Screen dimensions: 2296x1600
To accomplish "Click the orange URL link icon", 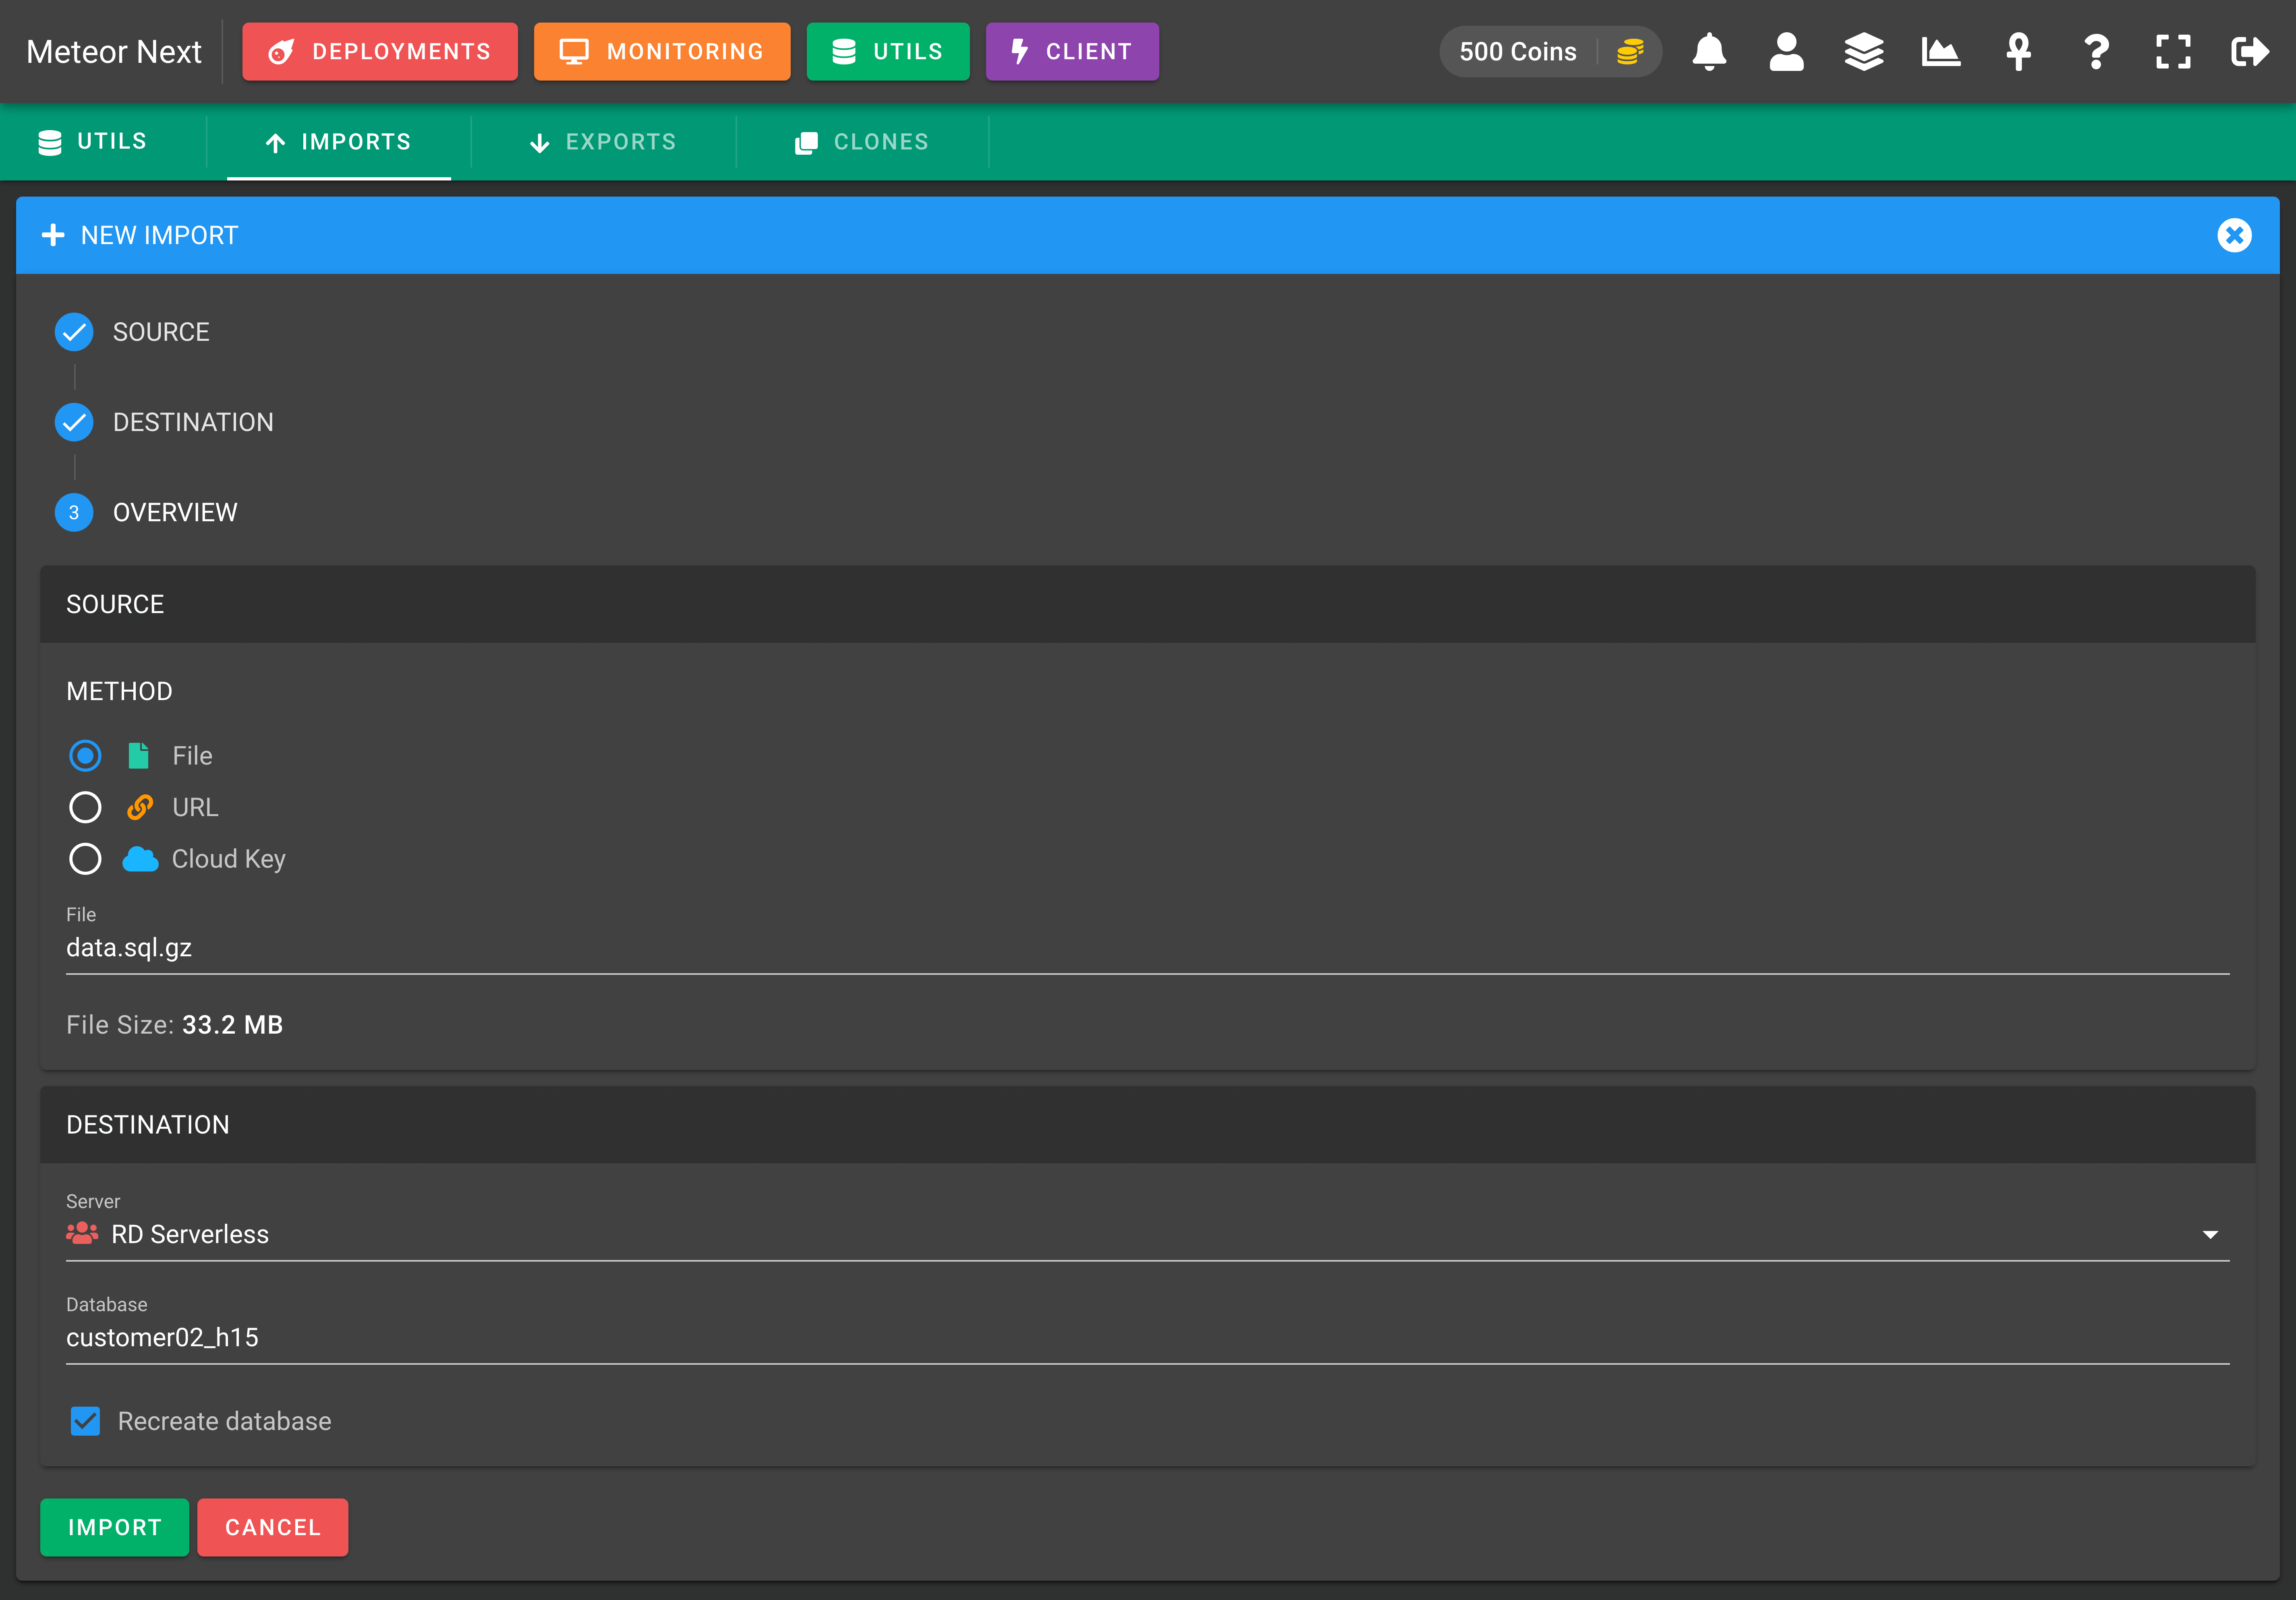I will tap(140, 807).
